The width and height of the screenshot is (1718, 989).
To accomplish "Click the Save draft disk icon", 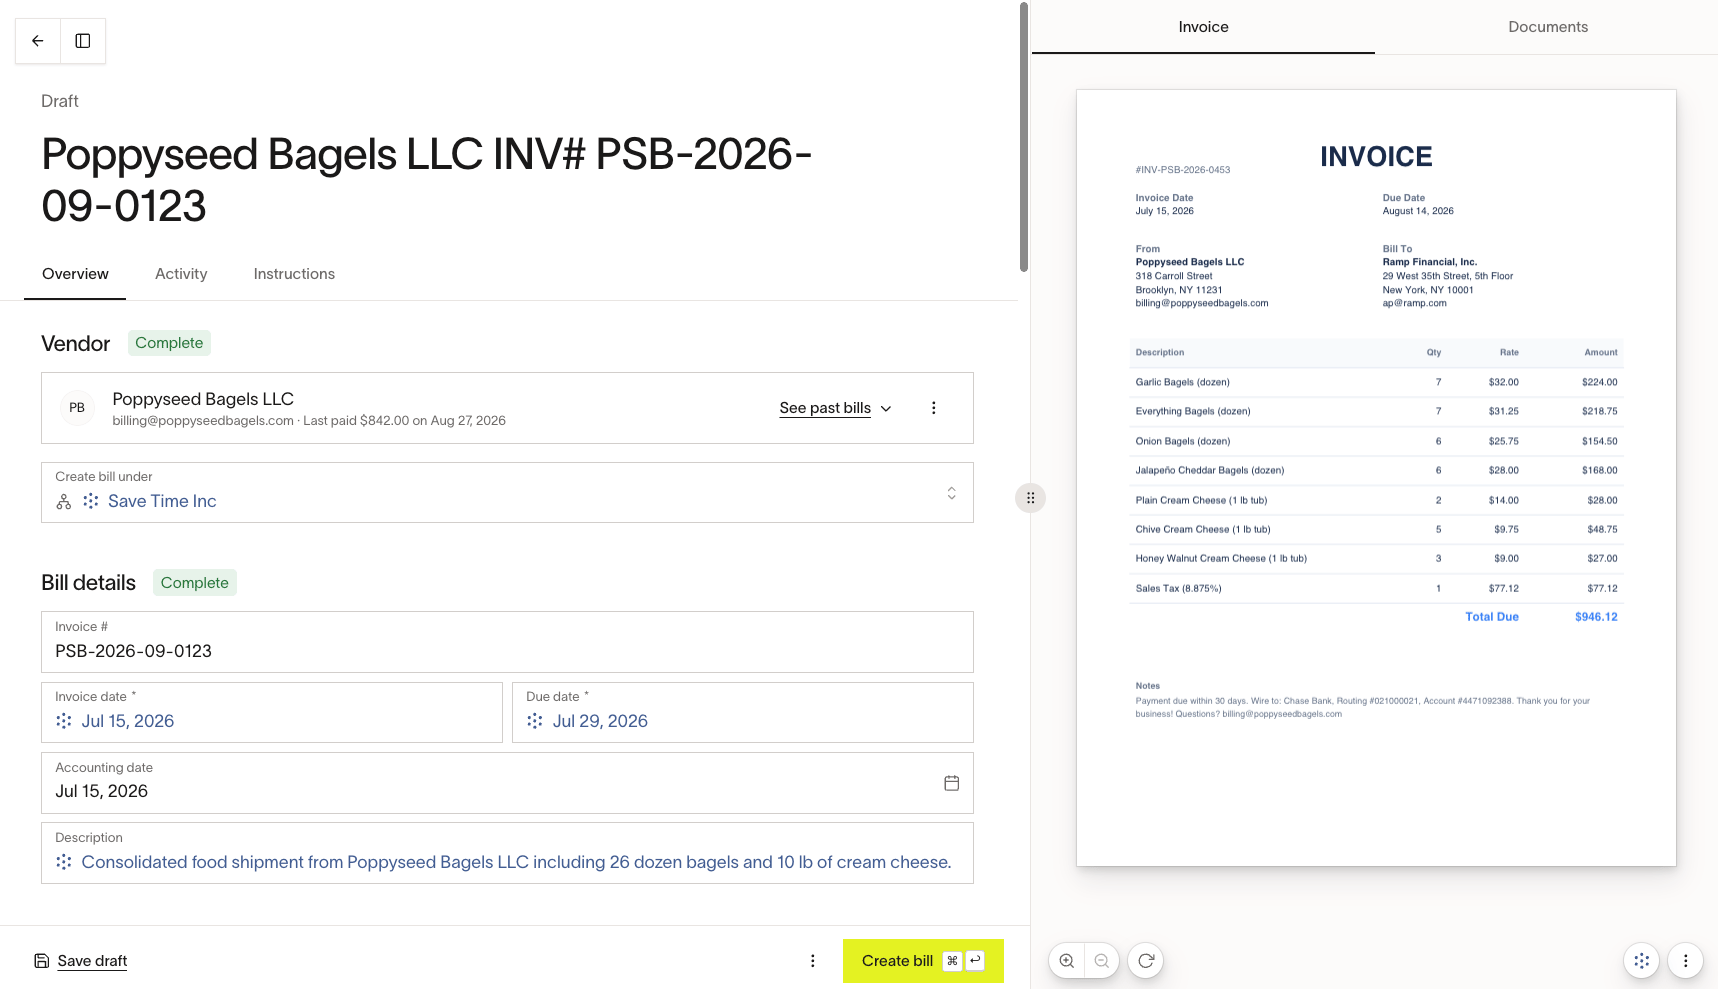I will click(42, 961).
